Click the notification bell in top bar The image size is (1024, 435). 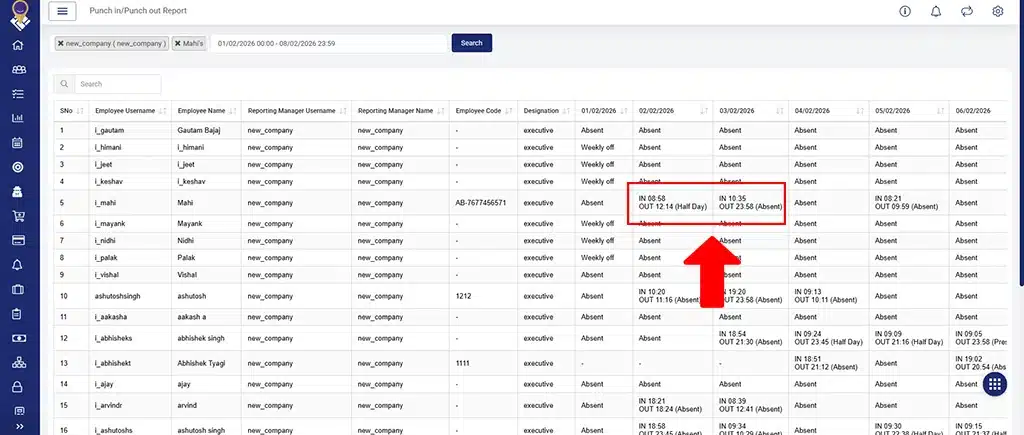936,11
